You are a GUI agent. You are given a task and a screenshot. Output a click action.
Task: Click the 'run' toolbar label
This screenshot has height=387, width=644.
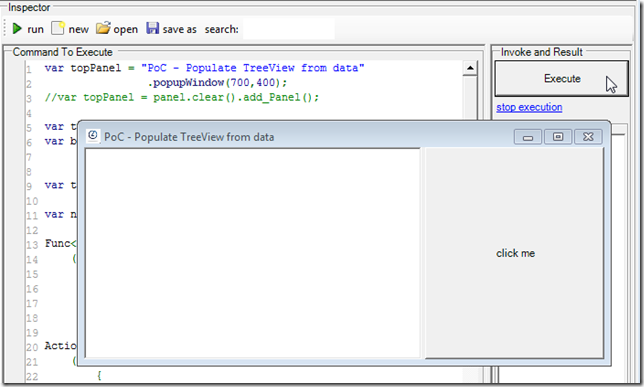coord(35,30)
